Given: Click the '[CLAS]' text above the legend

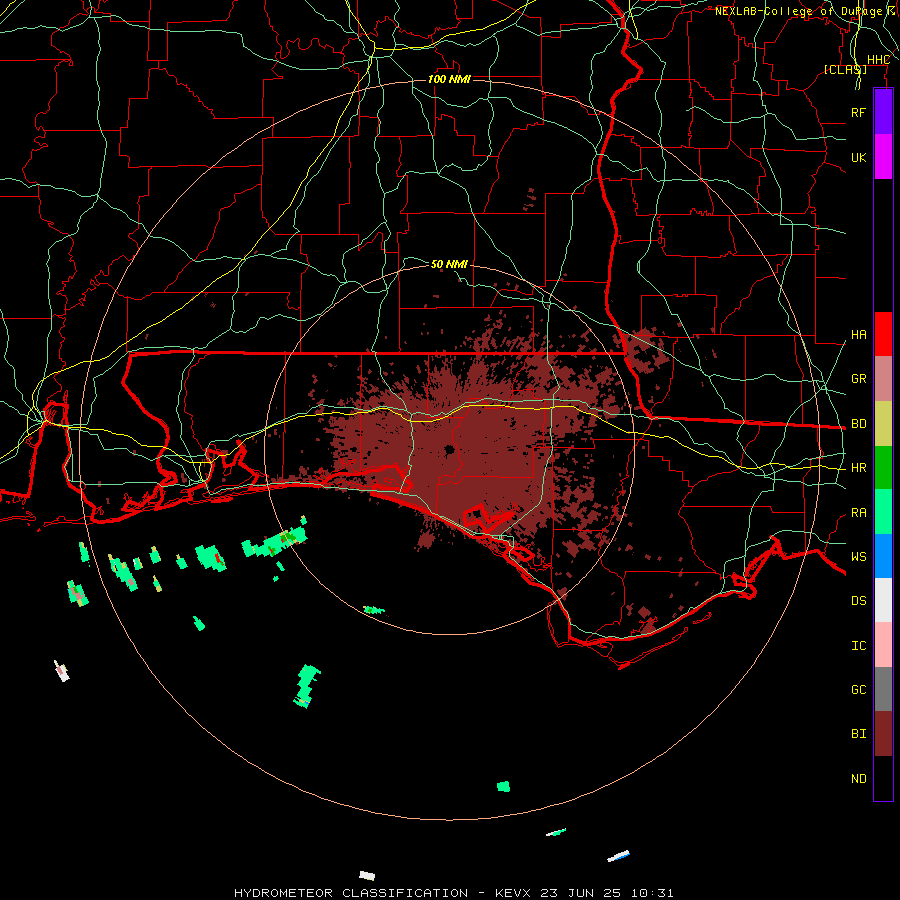Looking at the screenshot, I should pyautogui.click(x=845, y=70).
